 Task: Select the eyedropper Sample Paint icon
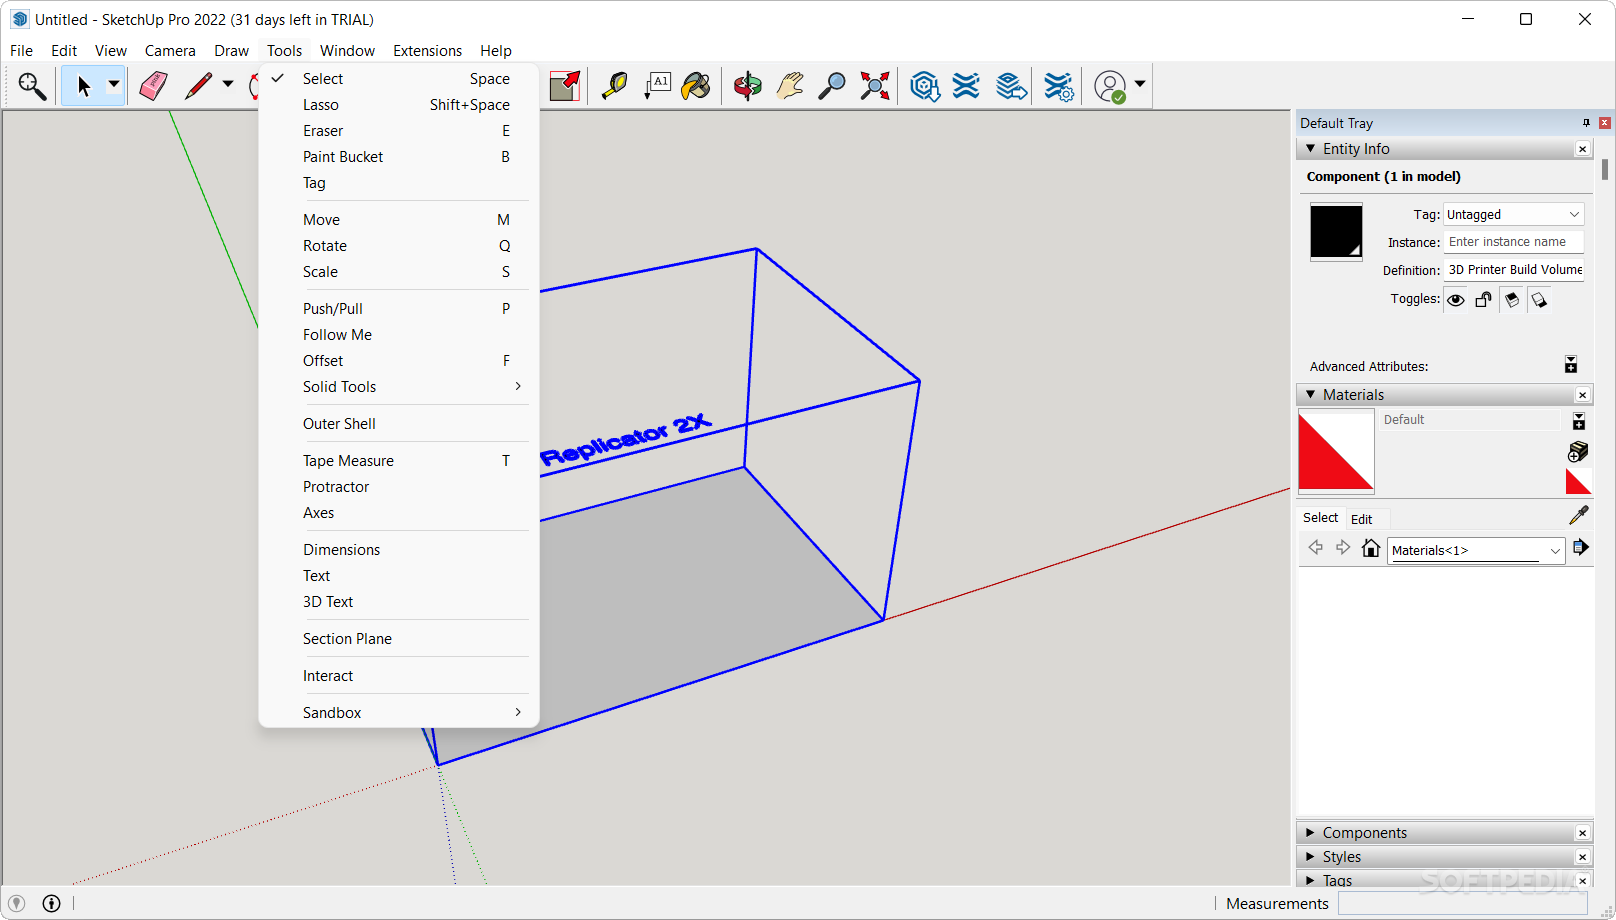click(x=1579, y=516)
